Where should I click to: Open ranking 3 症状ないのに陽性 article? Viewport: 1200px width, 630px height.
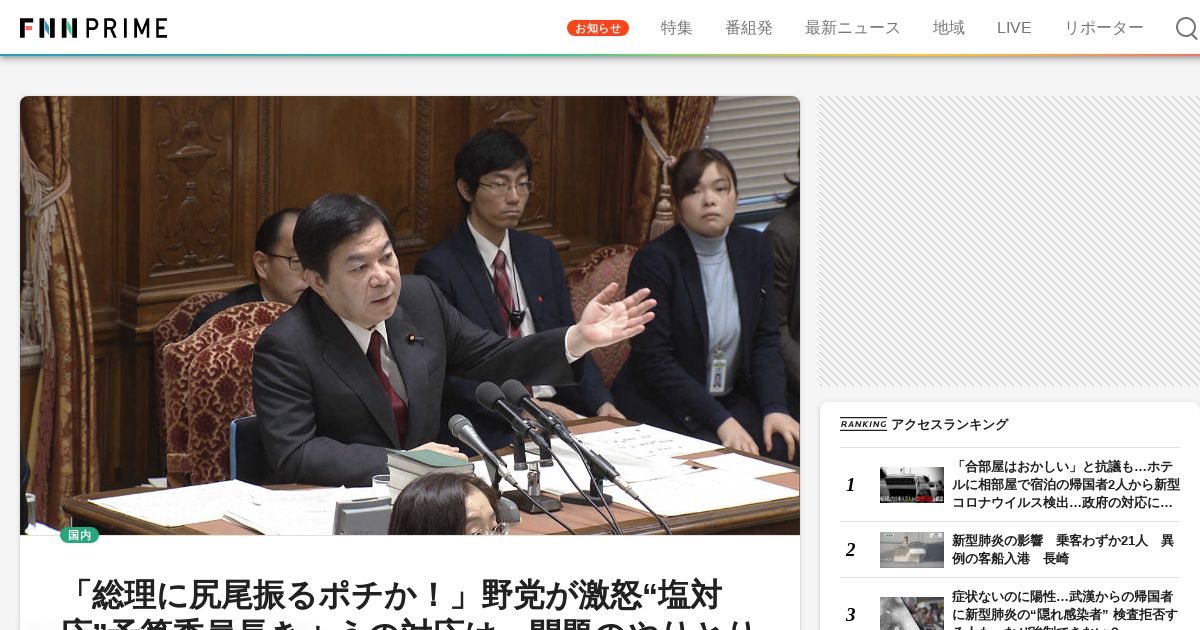pos(1066,609)
